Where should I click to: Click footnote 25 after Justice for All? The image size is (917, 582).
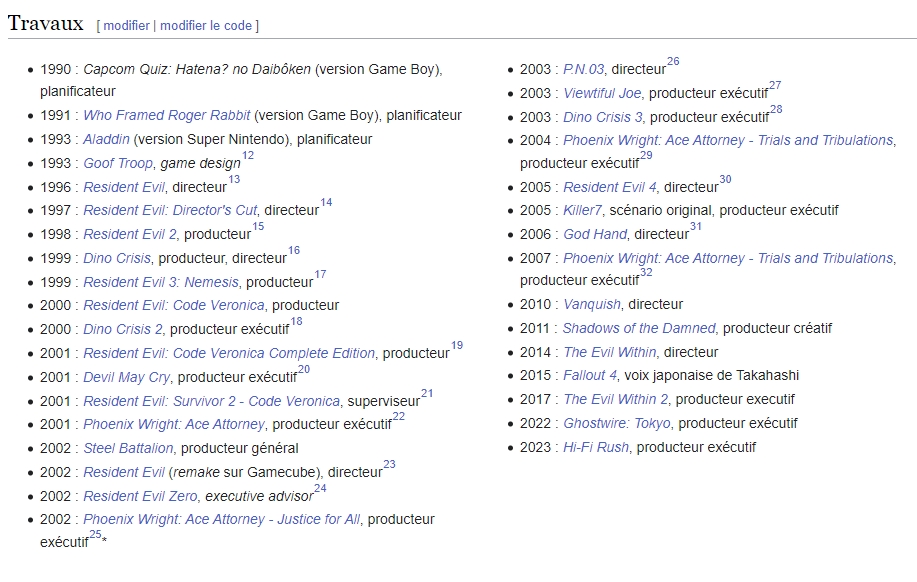[x=95, y=534]
